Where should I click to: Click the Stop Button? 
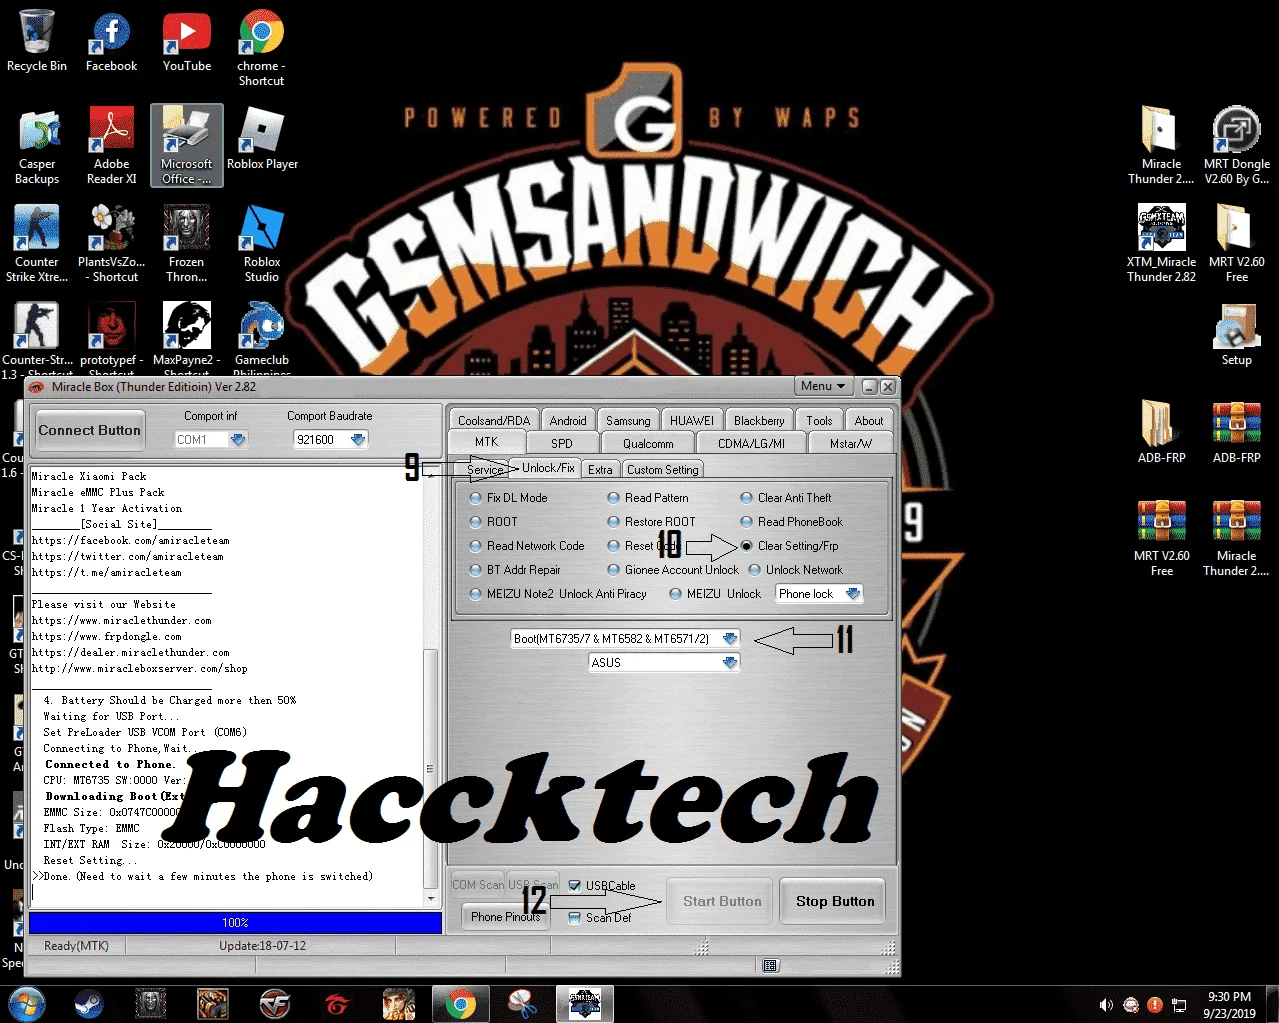pyautogui.click(x=835, y=901)
